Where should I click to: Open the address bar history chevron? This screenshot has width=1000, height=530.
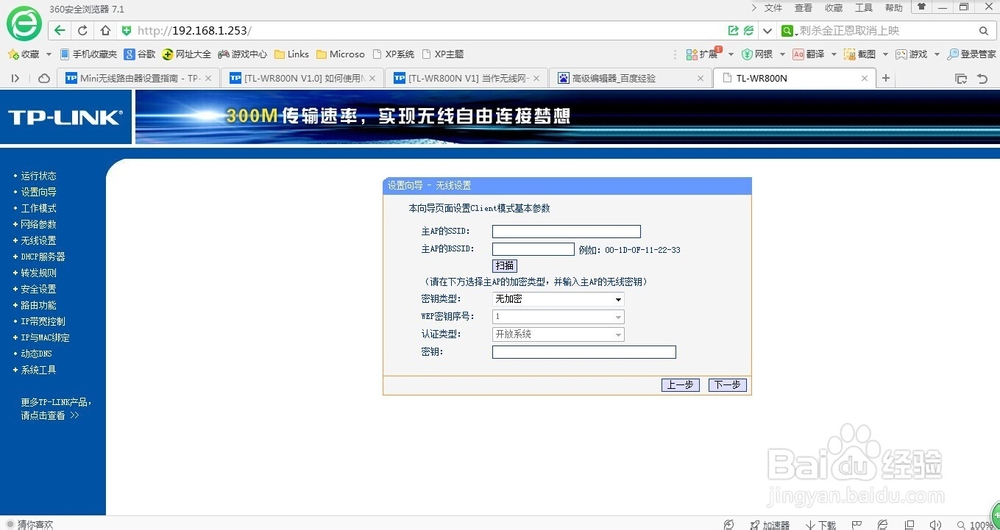click(767, 31)
